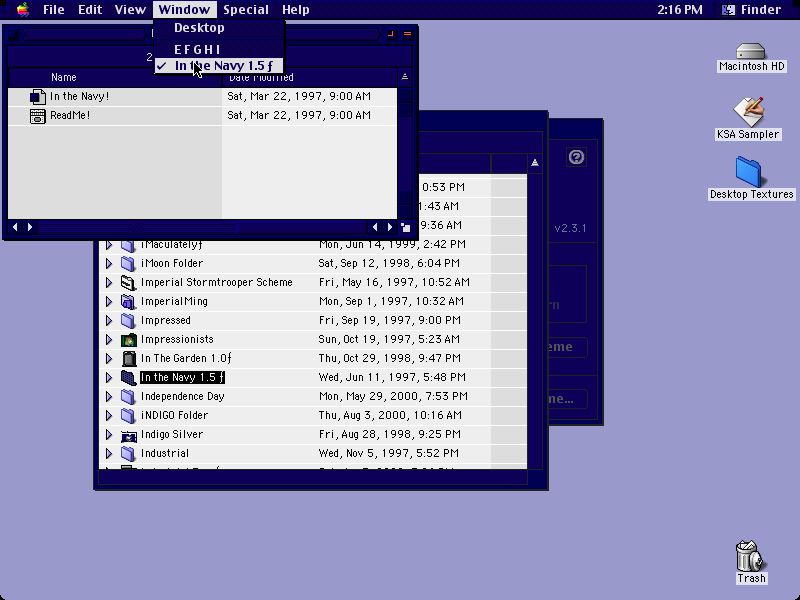The height and width of the screenshot is (600, 800).
Task: Toggle sort order in In the Navy window
Action: (405, 77)
